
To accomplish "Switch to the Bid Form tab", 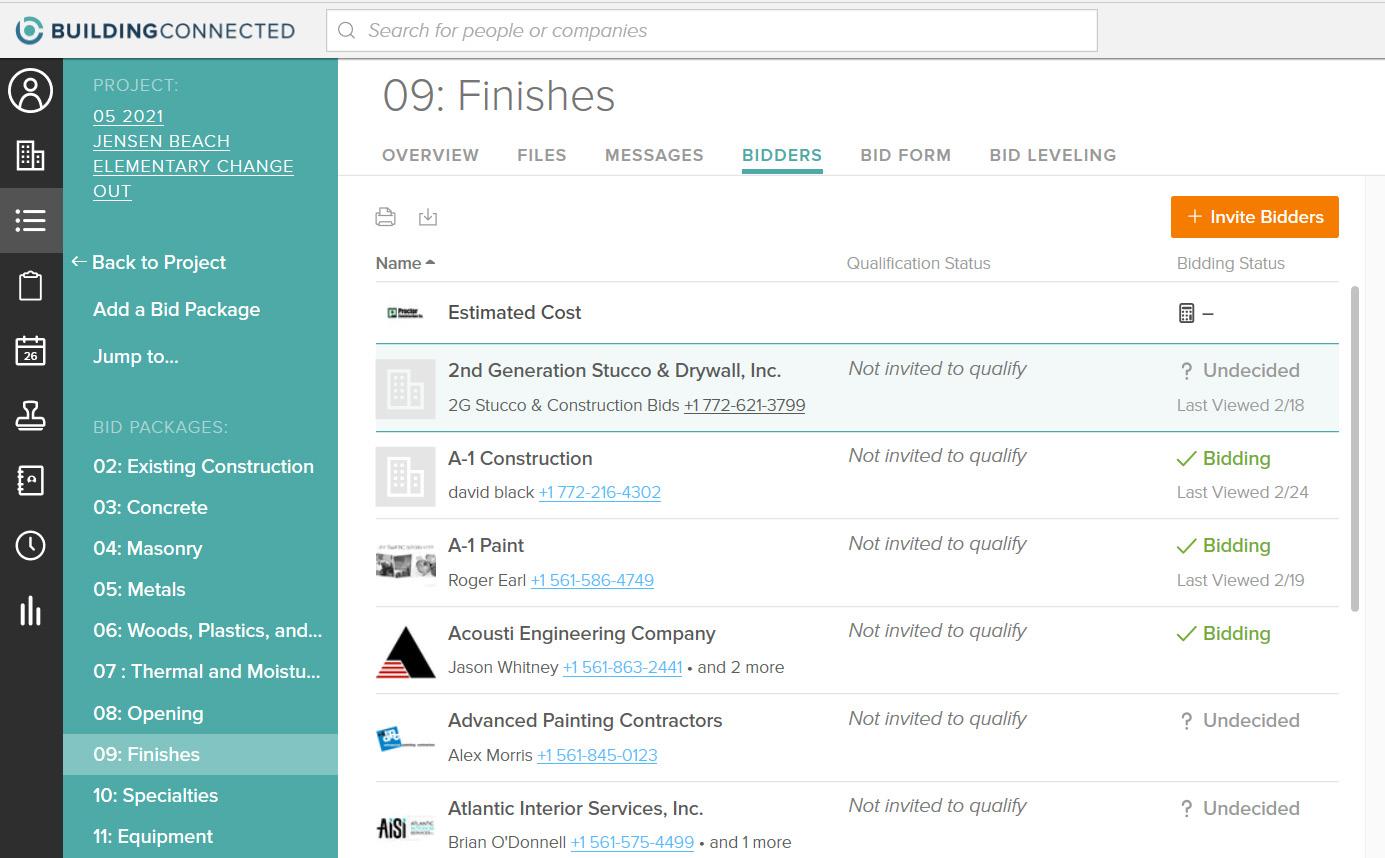I will coord(906,155).
